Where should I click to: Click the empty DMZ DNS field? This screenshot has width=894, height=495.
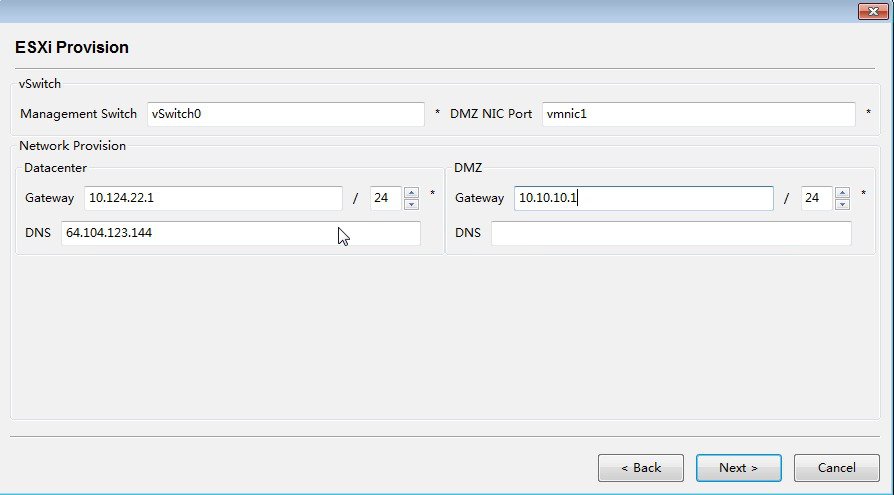pyautogui.click(x=671, y=233)
